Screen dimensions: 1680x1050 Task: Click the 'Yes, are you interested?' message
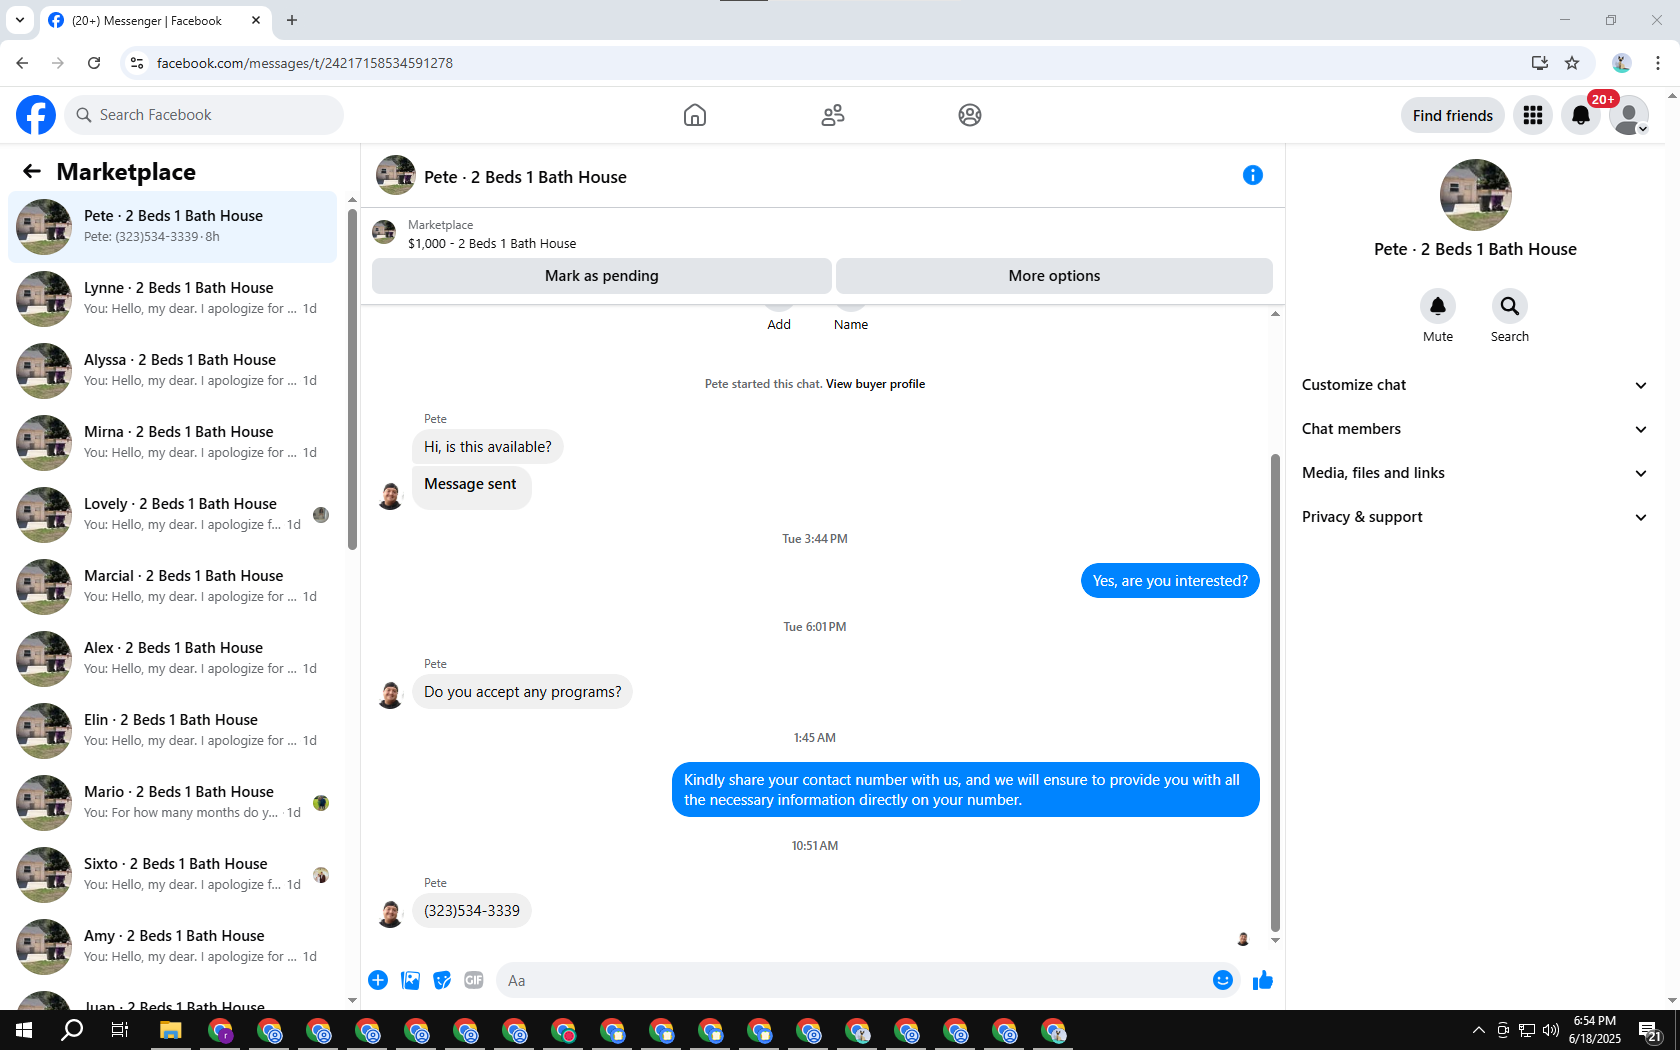1170,581
